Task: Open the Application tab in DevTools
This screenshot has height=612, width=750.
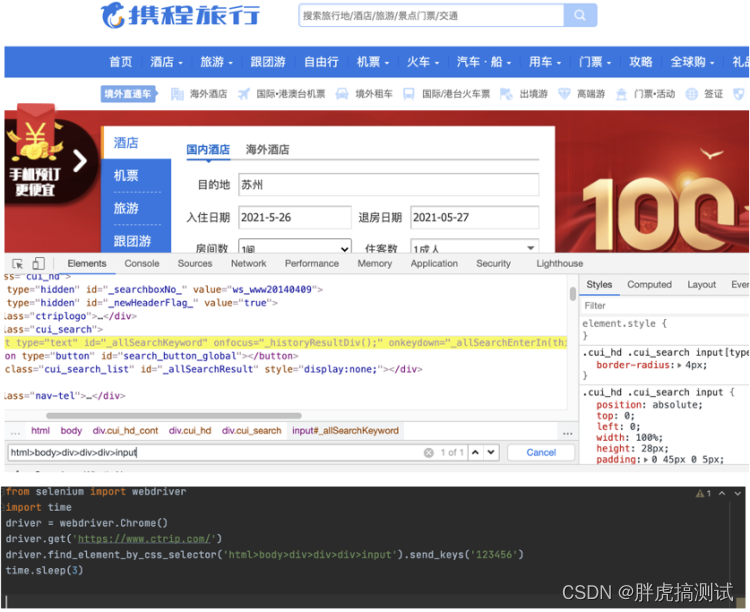Action: click(434, 264)
